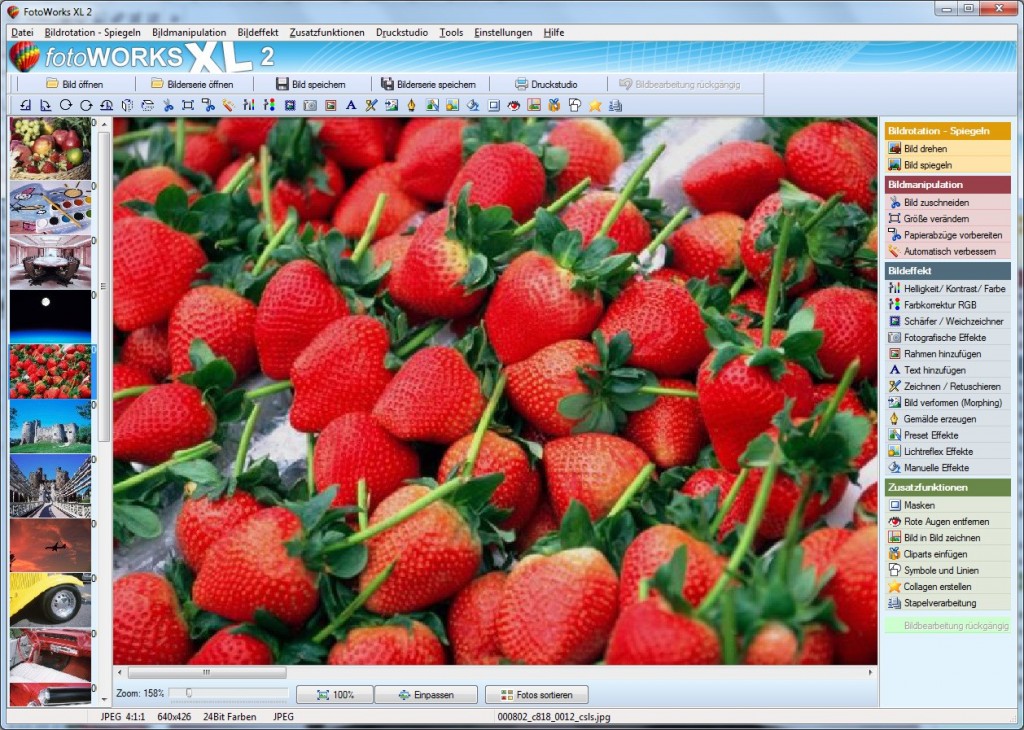Open the Einstellungen menu
This screenshot has width=1024, height=730.
[x=503, y=32]
